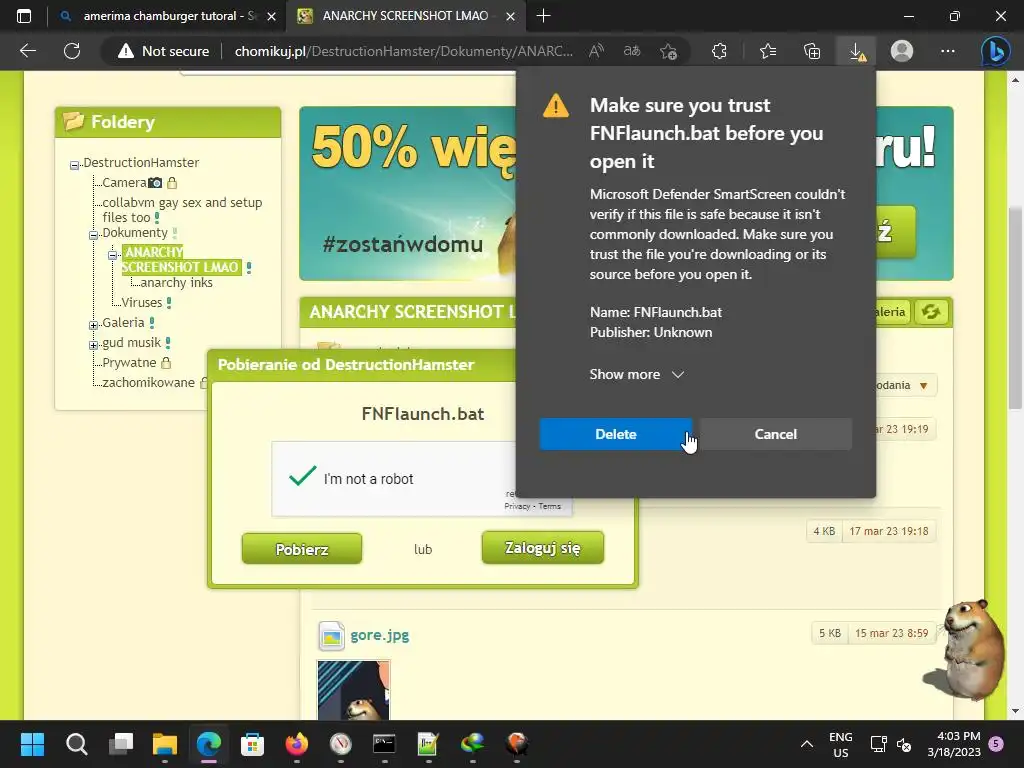Screen dimensions: 1024x768
Task: Open a new tab with plus button
Action: (543, 16)
